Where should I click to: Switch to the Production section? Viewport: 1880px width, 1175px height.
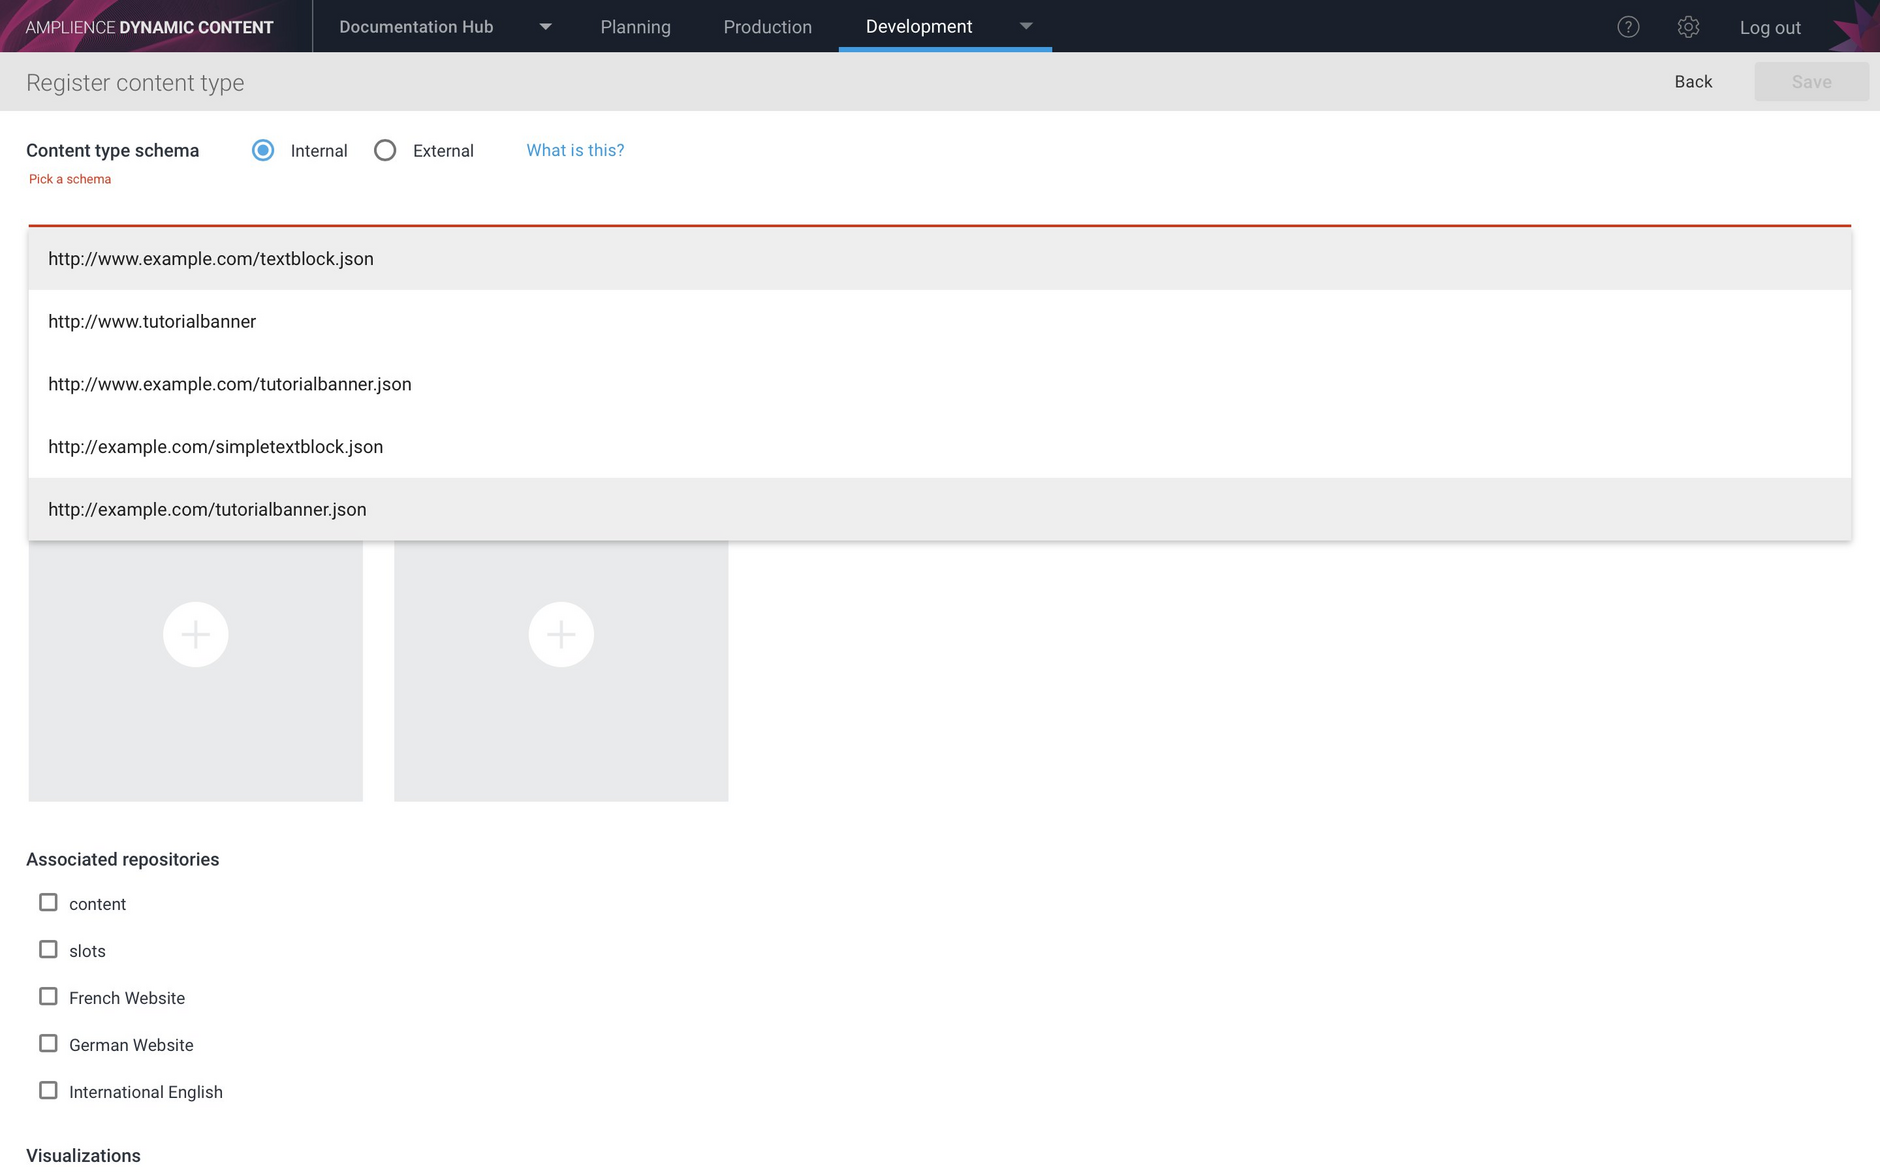click(767, 27)
